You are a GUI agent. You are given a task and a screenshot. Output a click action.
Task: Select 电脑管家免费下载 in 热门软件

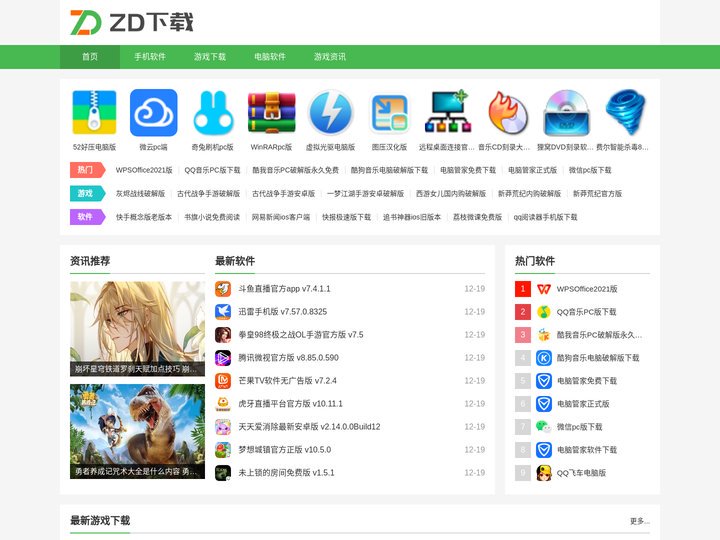point(587,381)
